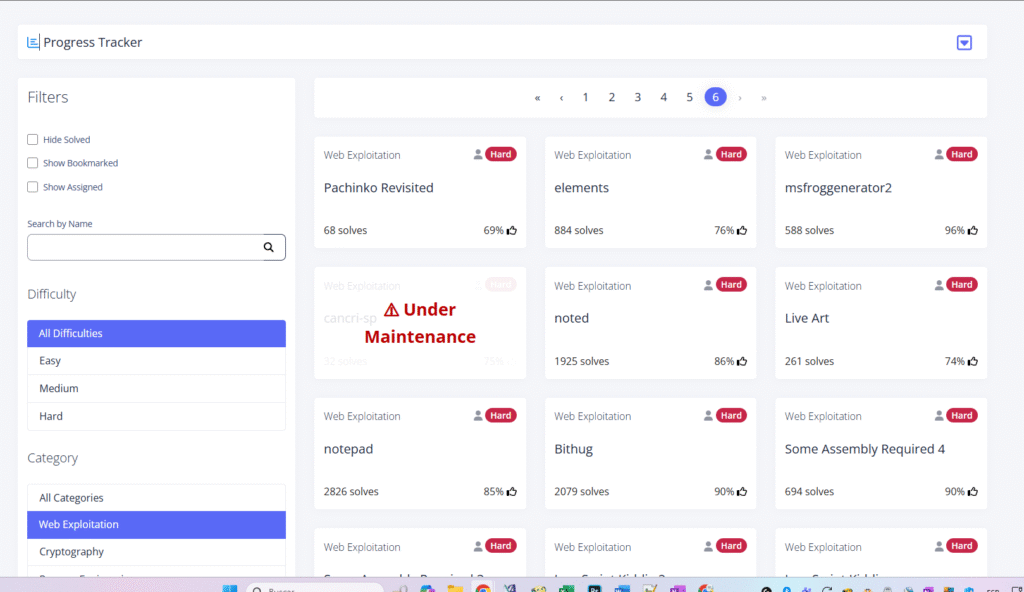Select the Cryptography category
The width and height of the screenshot is (1024, 592).
71,552
